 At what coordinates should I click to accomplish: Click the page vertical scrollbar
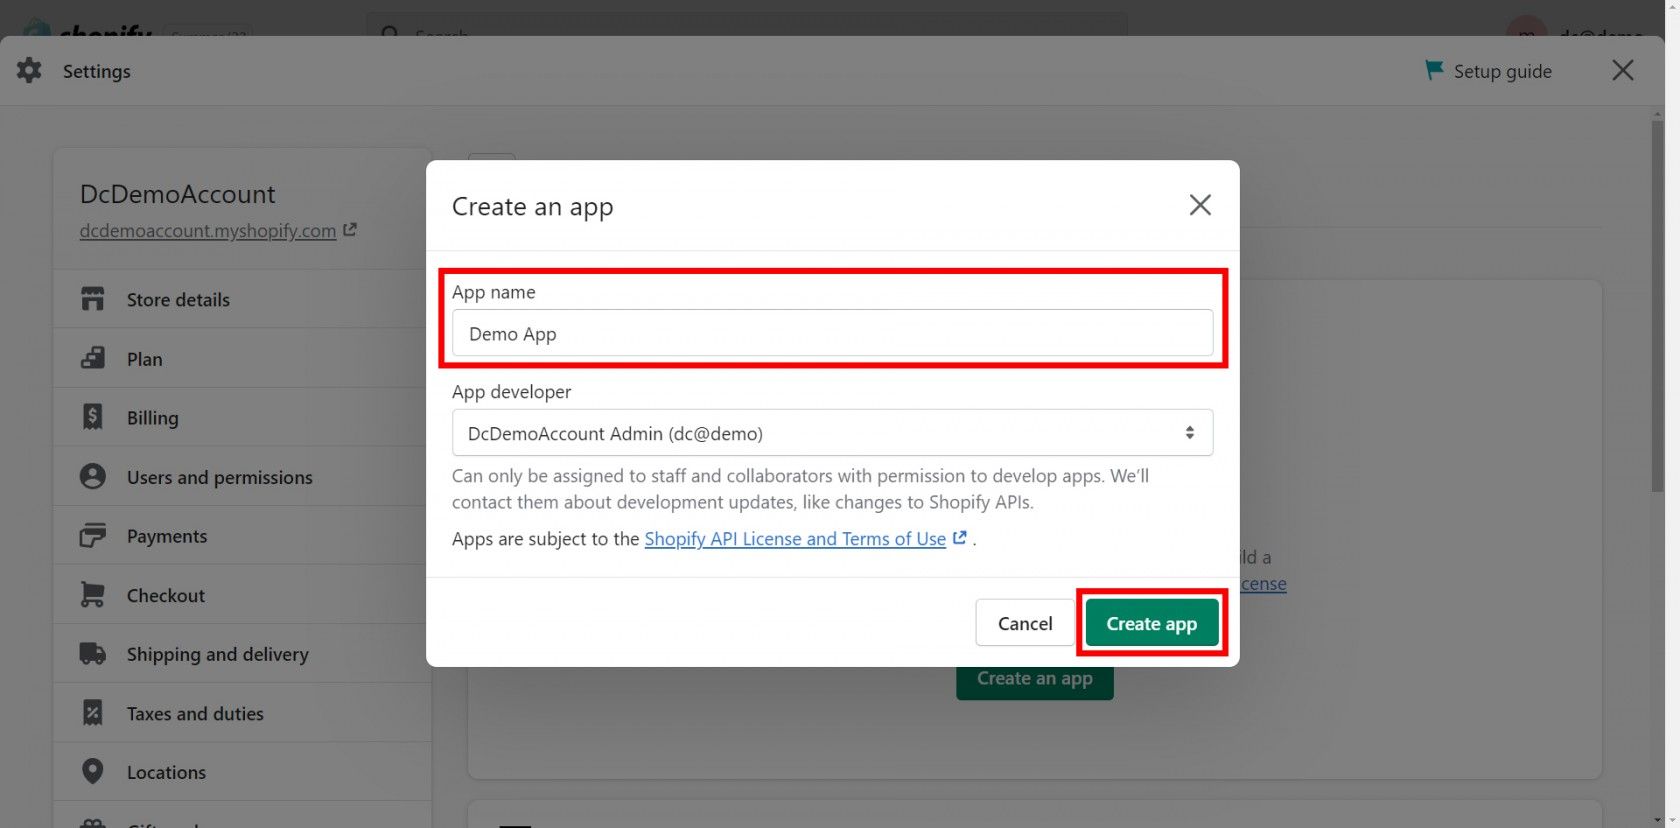(1657, 300)
